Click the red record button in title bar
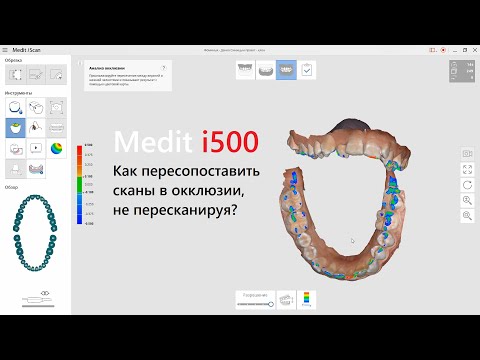 [443, 50]
